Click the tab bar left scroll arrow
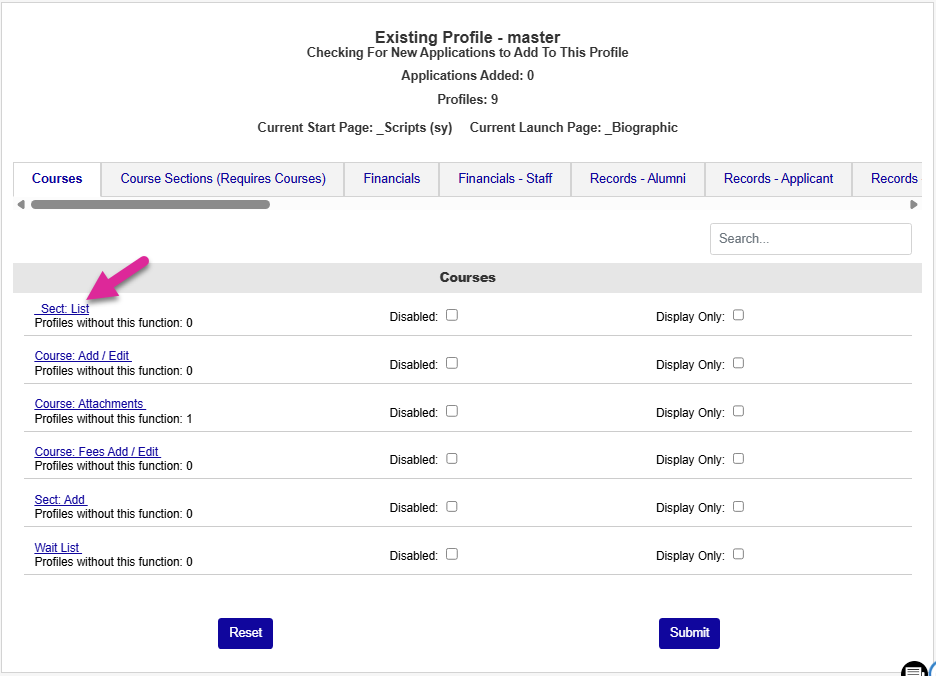 pyautogui.click(x=20, y=205)
